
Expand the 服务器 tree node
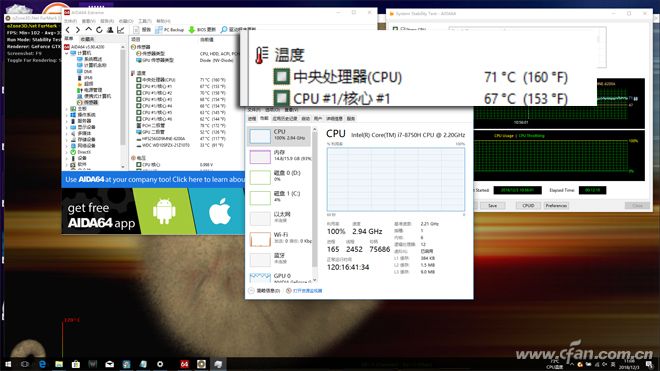67,121
